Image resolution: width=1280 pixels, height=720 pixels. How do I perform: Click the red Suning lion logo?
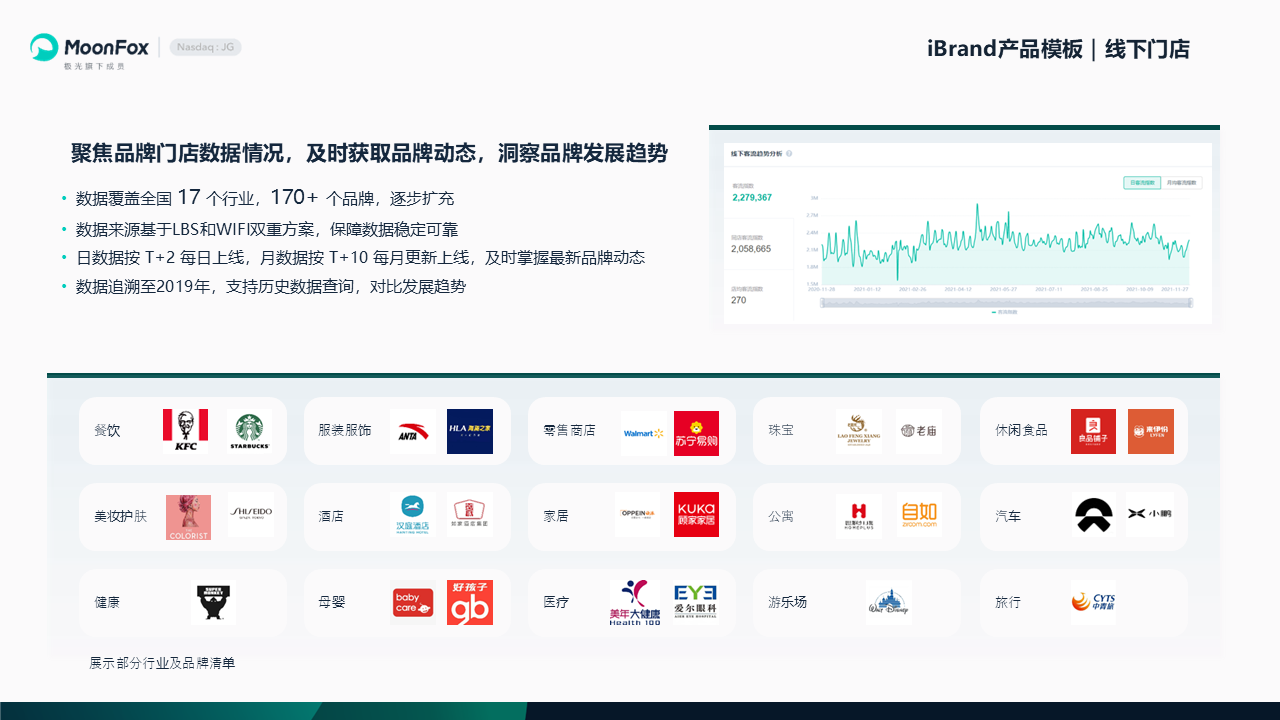[x=696, y=433]
